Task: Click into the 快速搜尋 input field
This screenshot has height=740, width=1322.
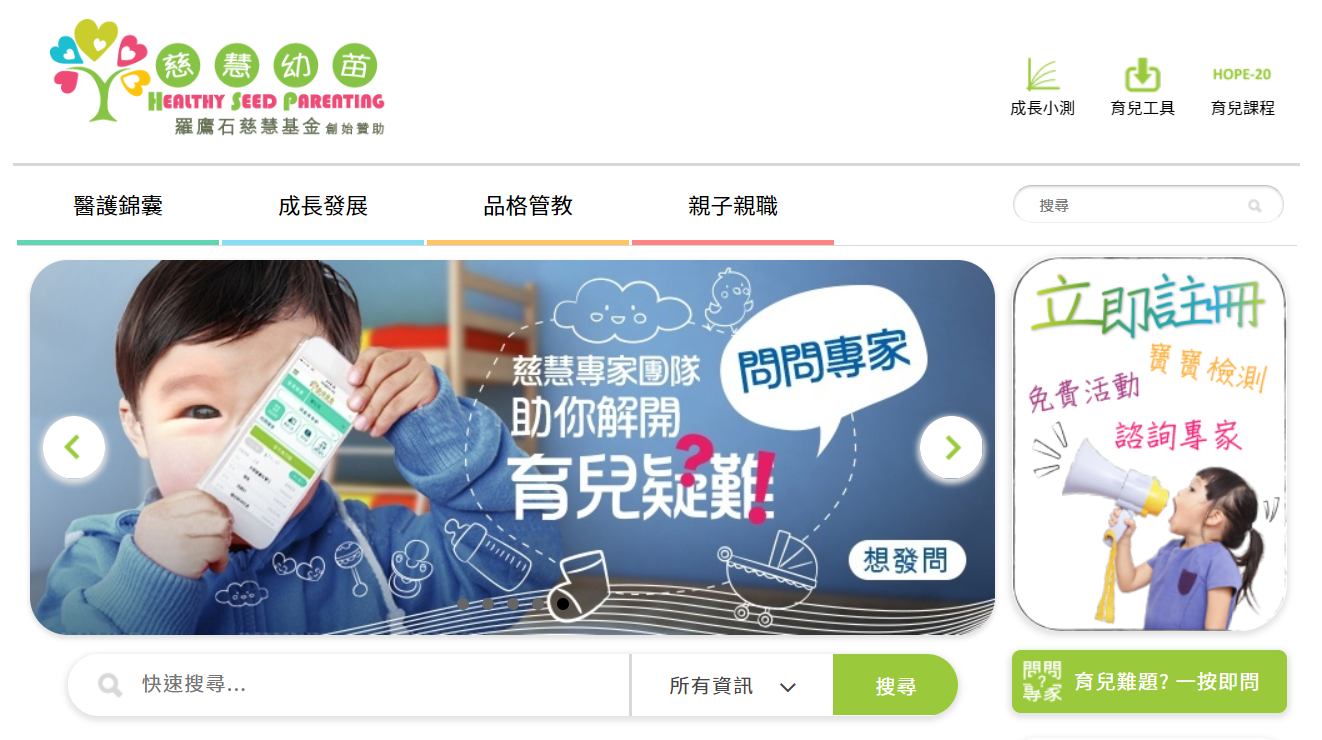Action: pos(380,685)
